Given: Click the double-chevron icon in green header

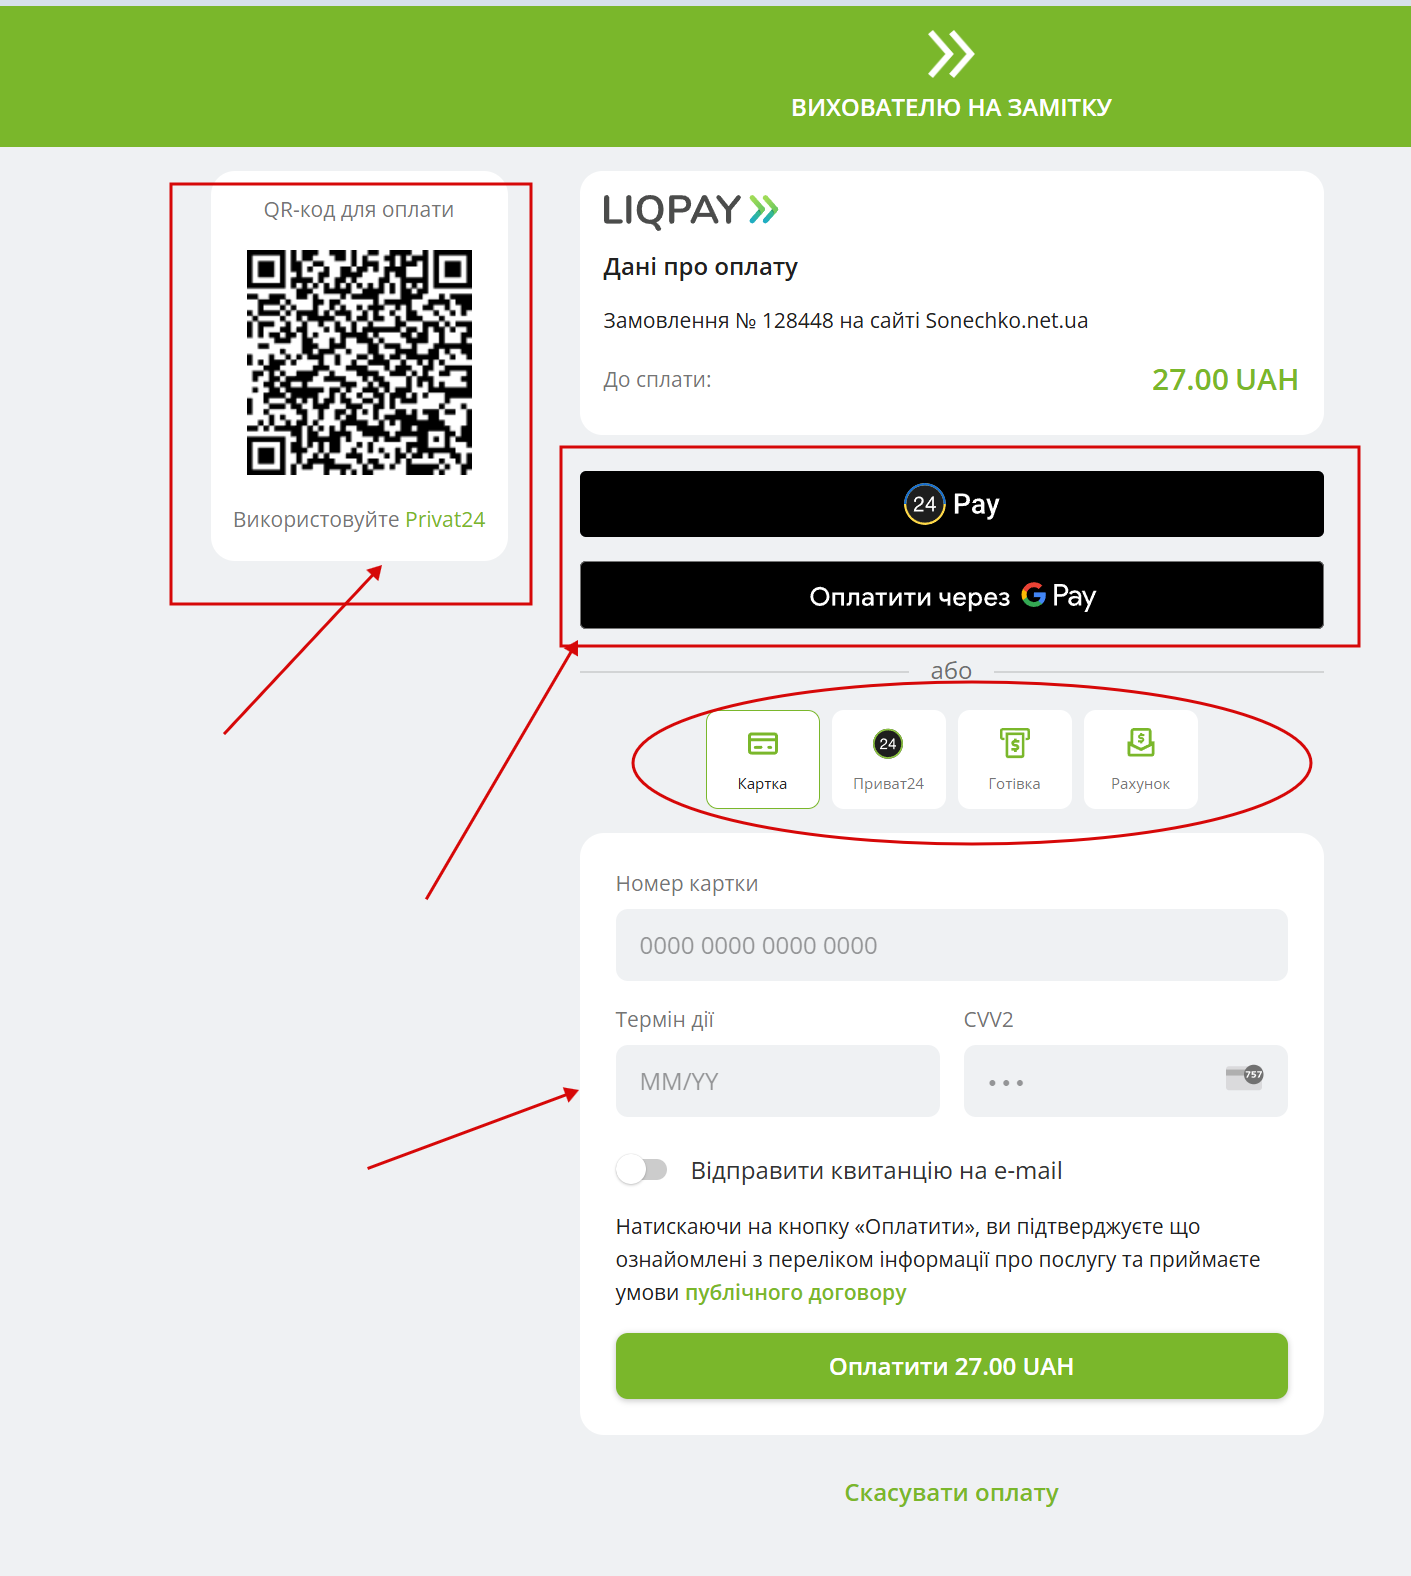Looking at the screenshot, I should click(x=951, y=54).
